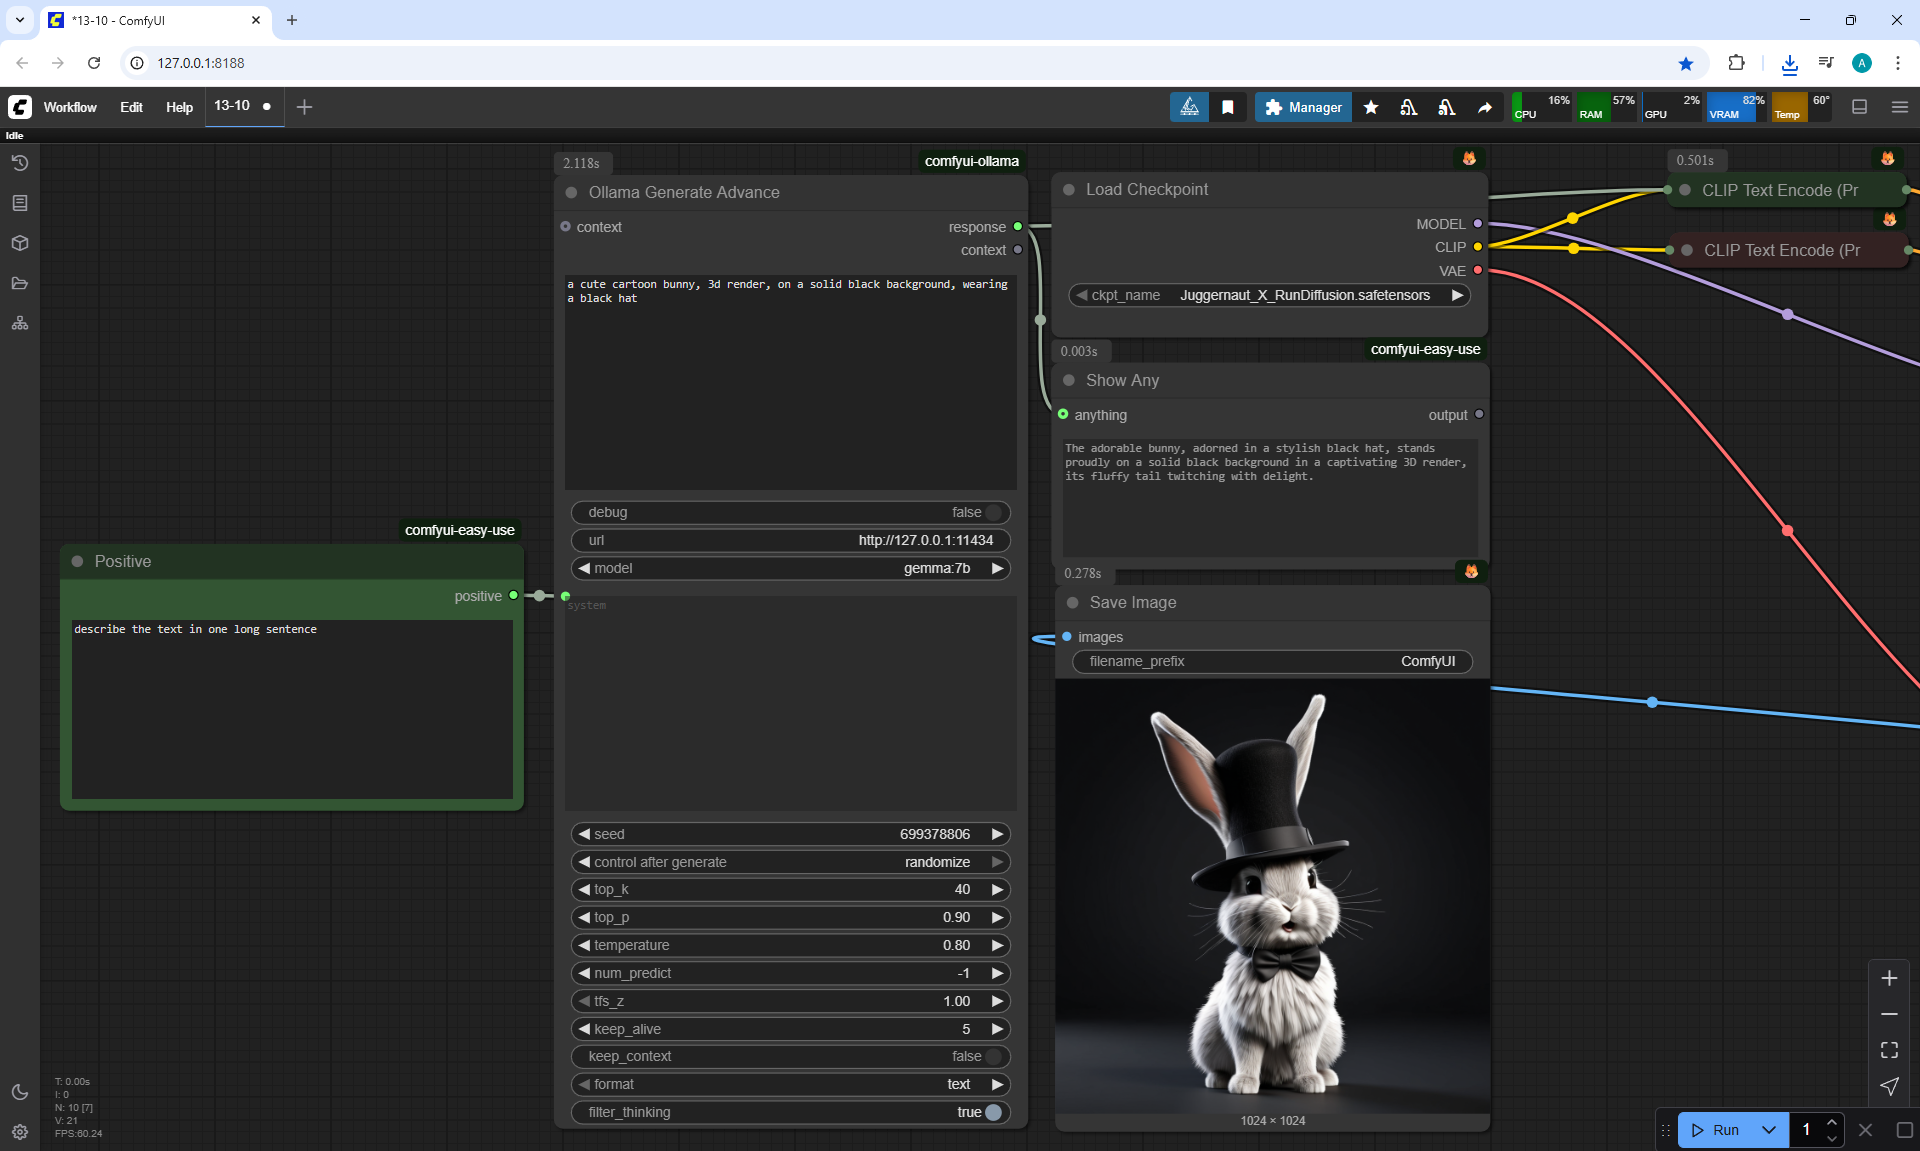Click the Run button
Screen dimensions: 1920x1151
1717,1130
